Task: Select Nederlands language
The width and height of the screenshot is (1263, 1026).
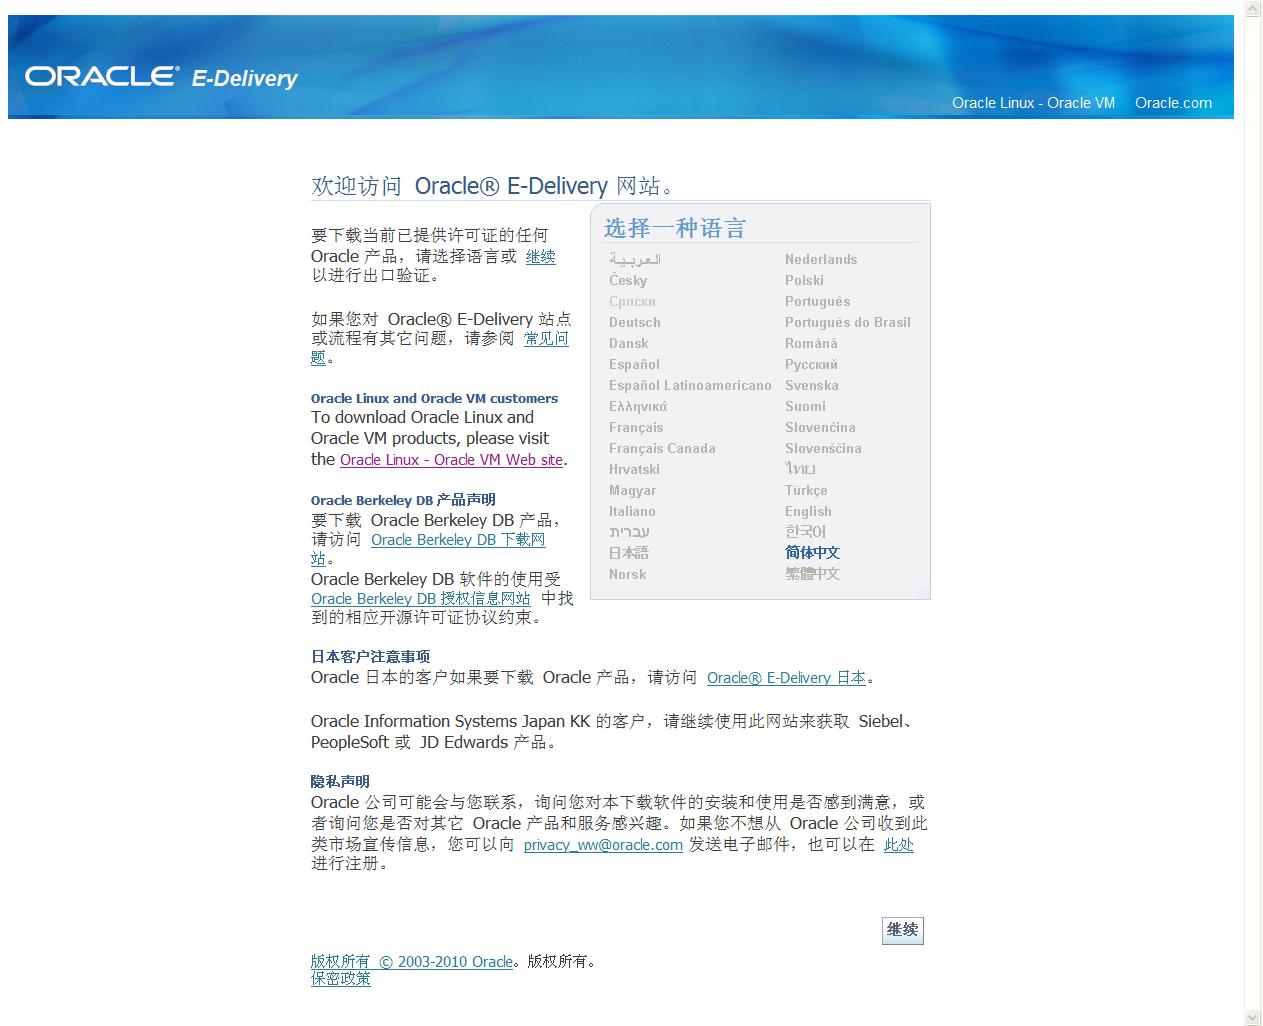Action: tap(821, 259)
